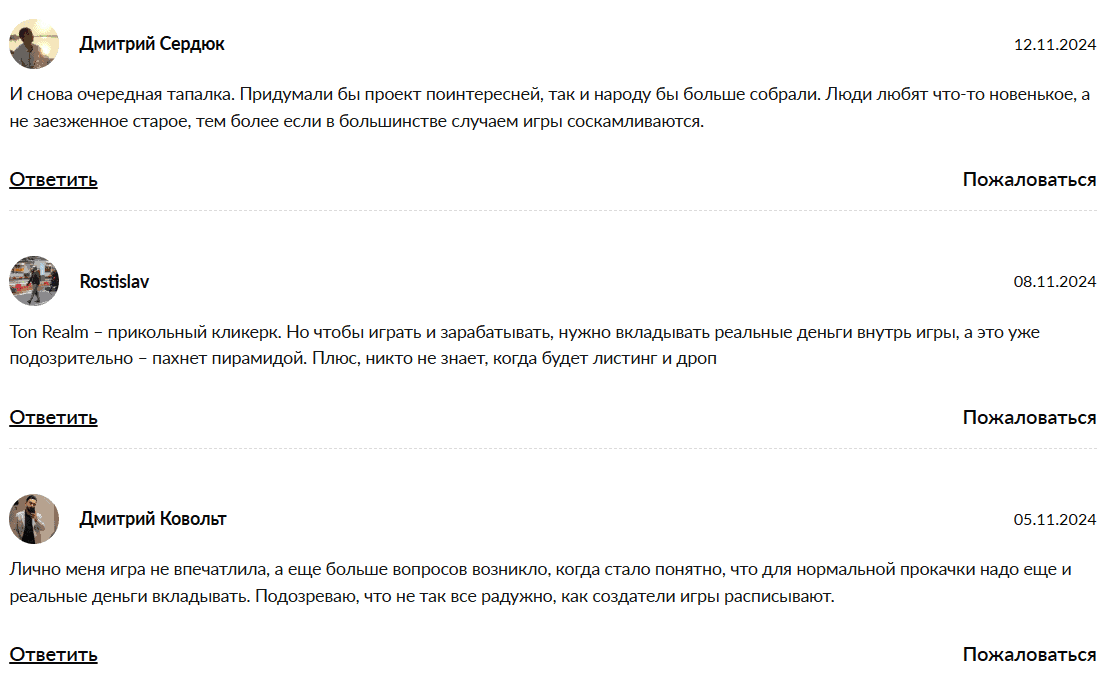Select the username Rostislav
The width and height of the screenshot is (1109, 676).
(x=114, y=282)
